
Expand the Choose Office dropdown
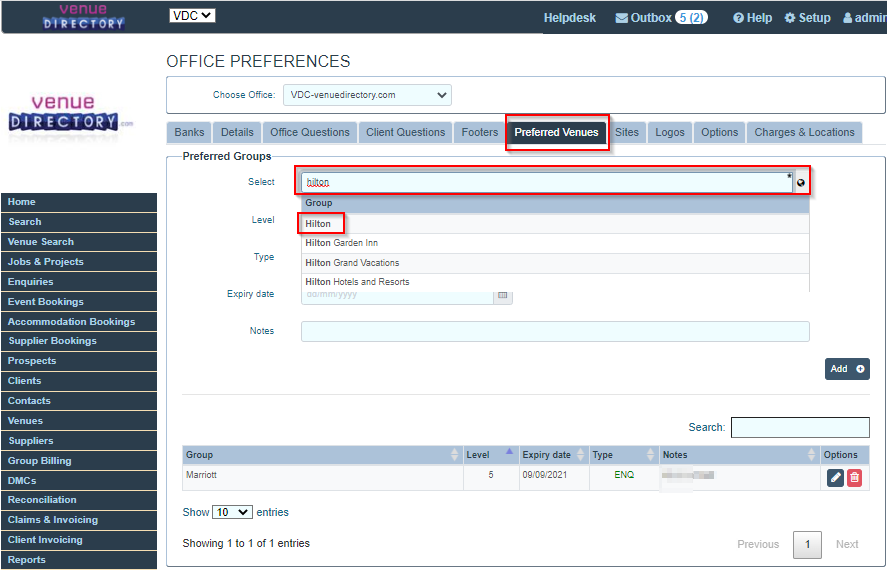pos(367,95)
